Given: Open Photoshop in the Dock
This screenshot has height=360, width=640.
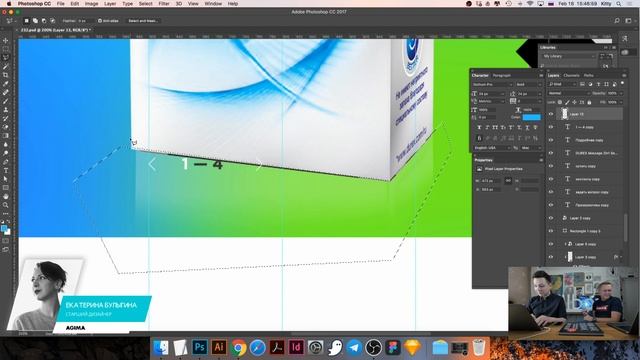Looking at the screenshot, I should [x=200, y=347].
